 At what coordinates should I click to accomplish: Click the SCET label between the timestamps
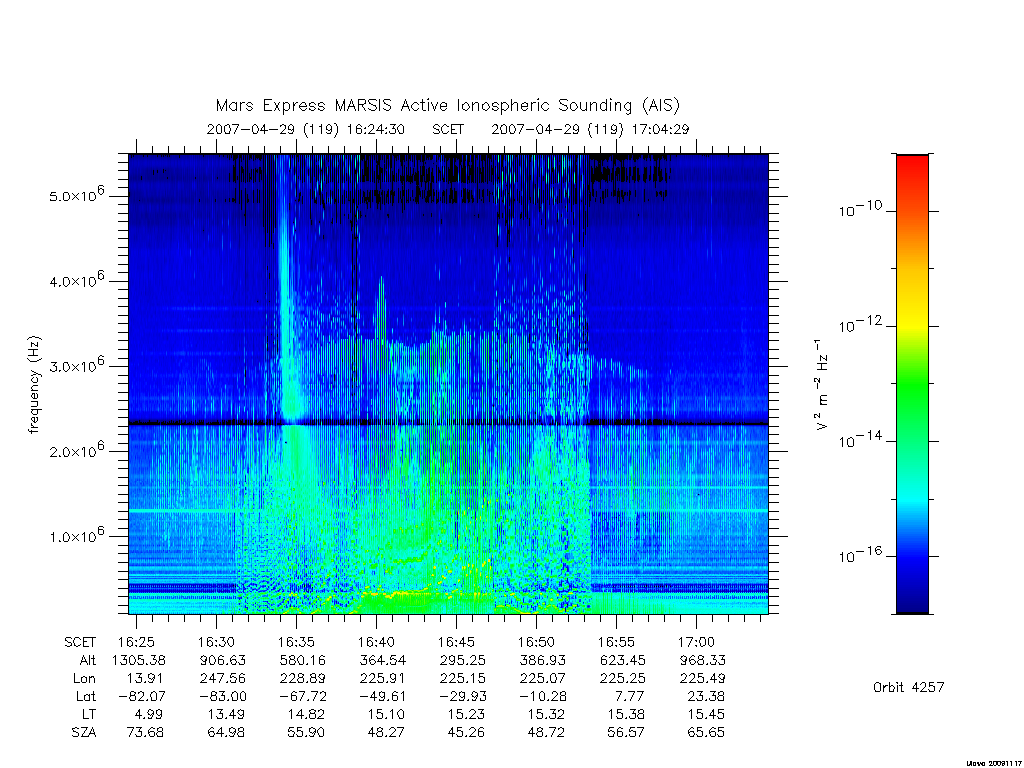coord(448,129)
